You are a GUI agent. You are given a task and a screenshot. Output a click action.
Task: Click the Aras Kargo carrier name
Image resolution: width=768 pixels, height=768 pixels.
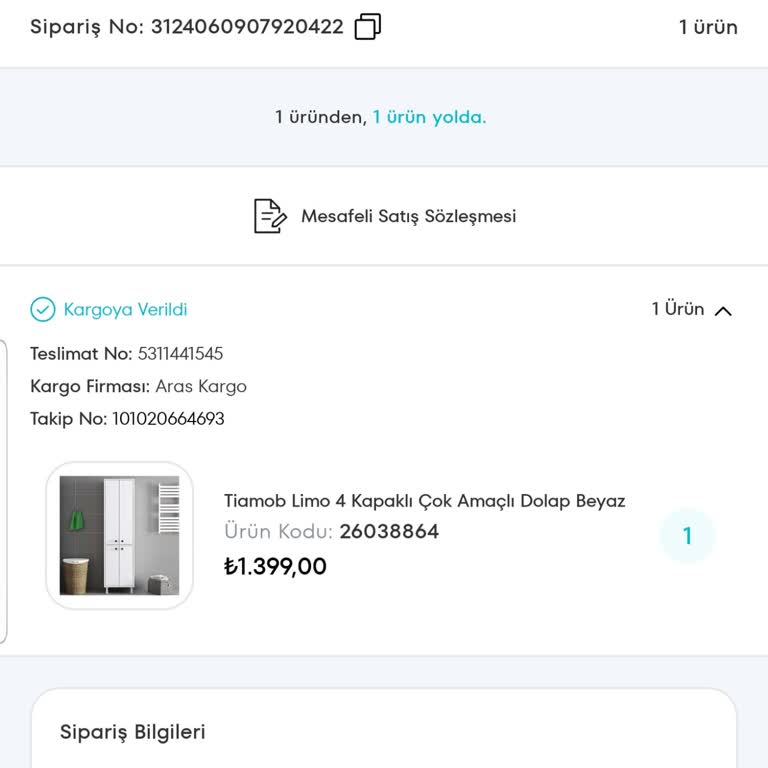(201, 386)
